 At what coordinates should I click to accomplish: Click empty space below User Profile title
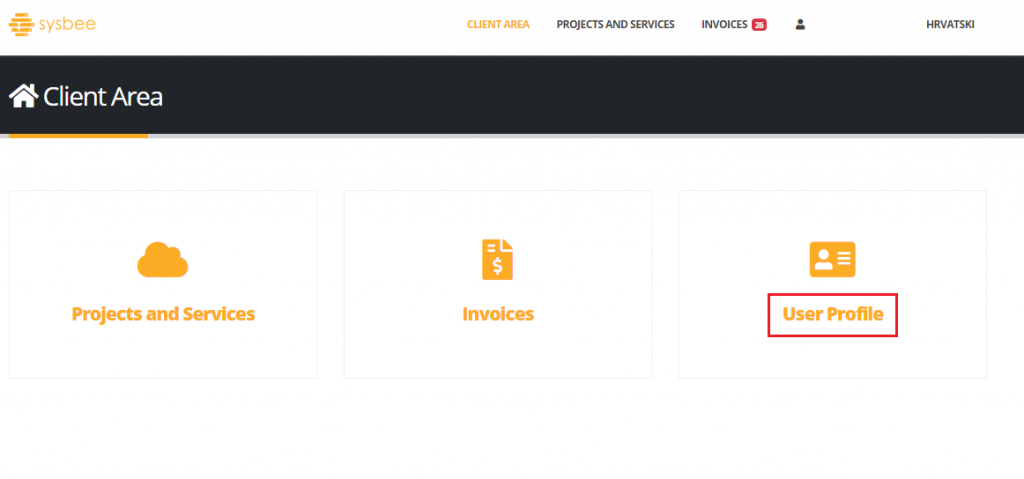point(832,358)
